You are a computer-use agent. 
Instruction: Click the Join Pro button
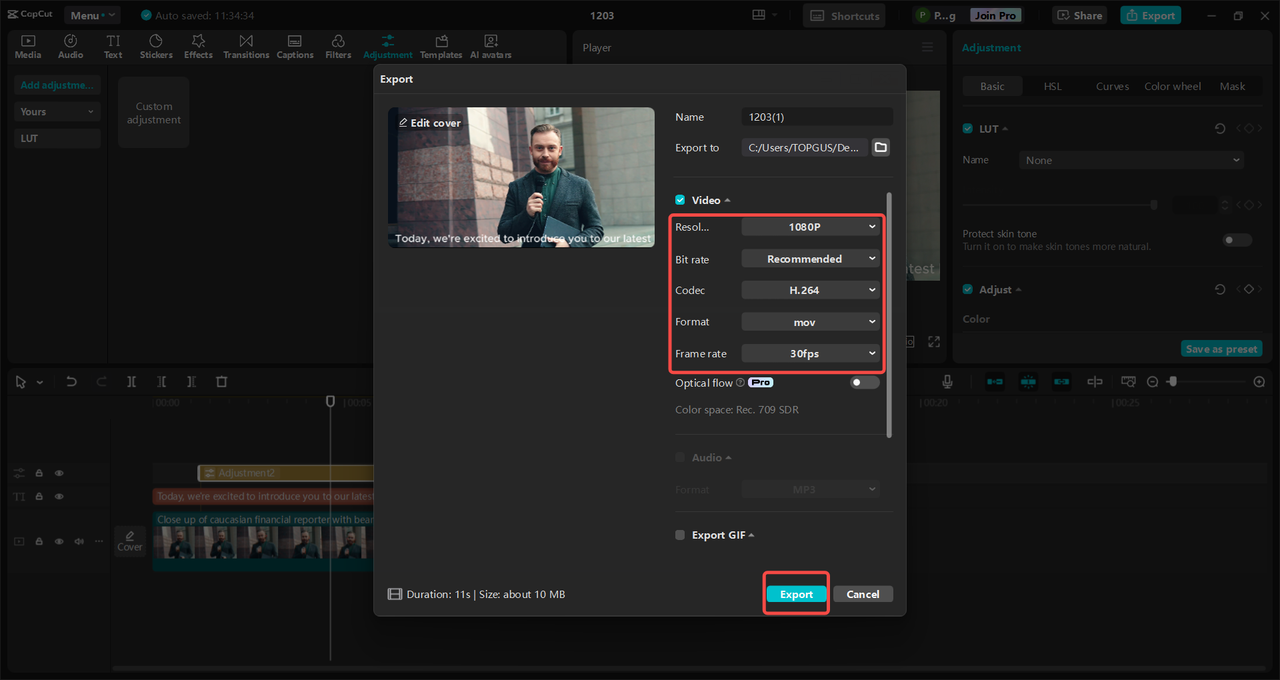996,15
